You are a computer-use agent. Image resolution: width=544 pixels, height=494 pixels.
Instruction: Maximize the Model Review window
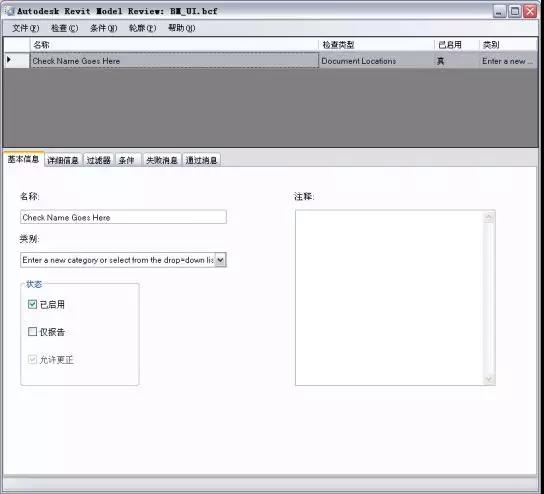[515, 12]
